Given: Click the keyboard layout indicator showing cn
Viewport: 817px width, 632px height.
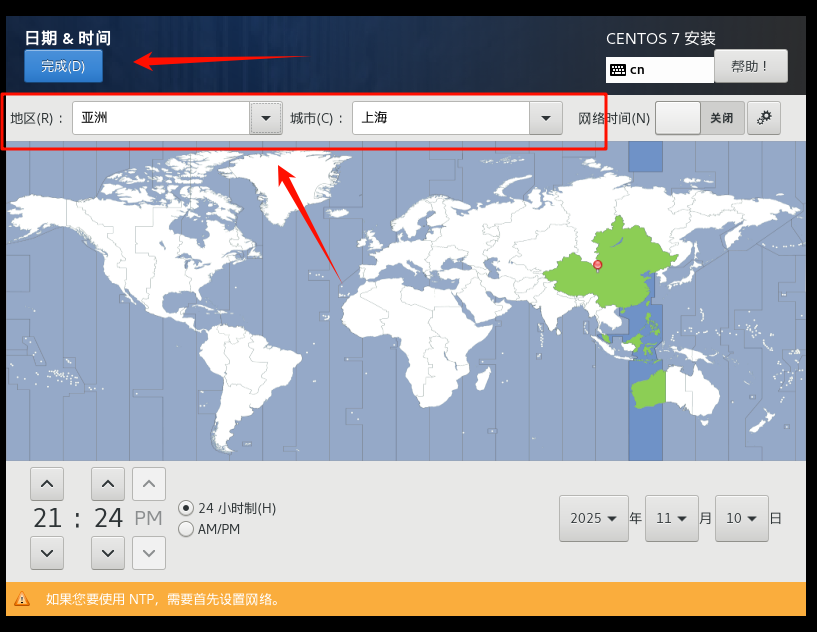Looking at the screenshot, I should click(657, 69).
